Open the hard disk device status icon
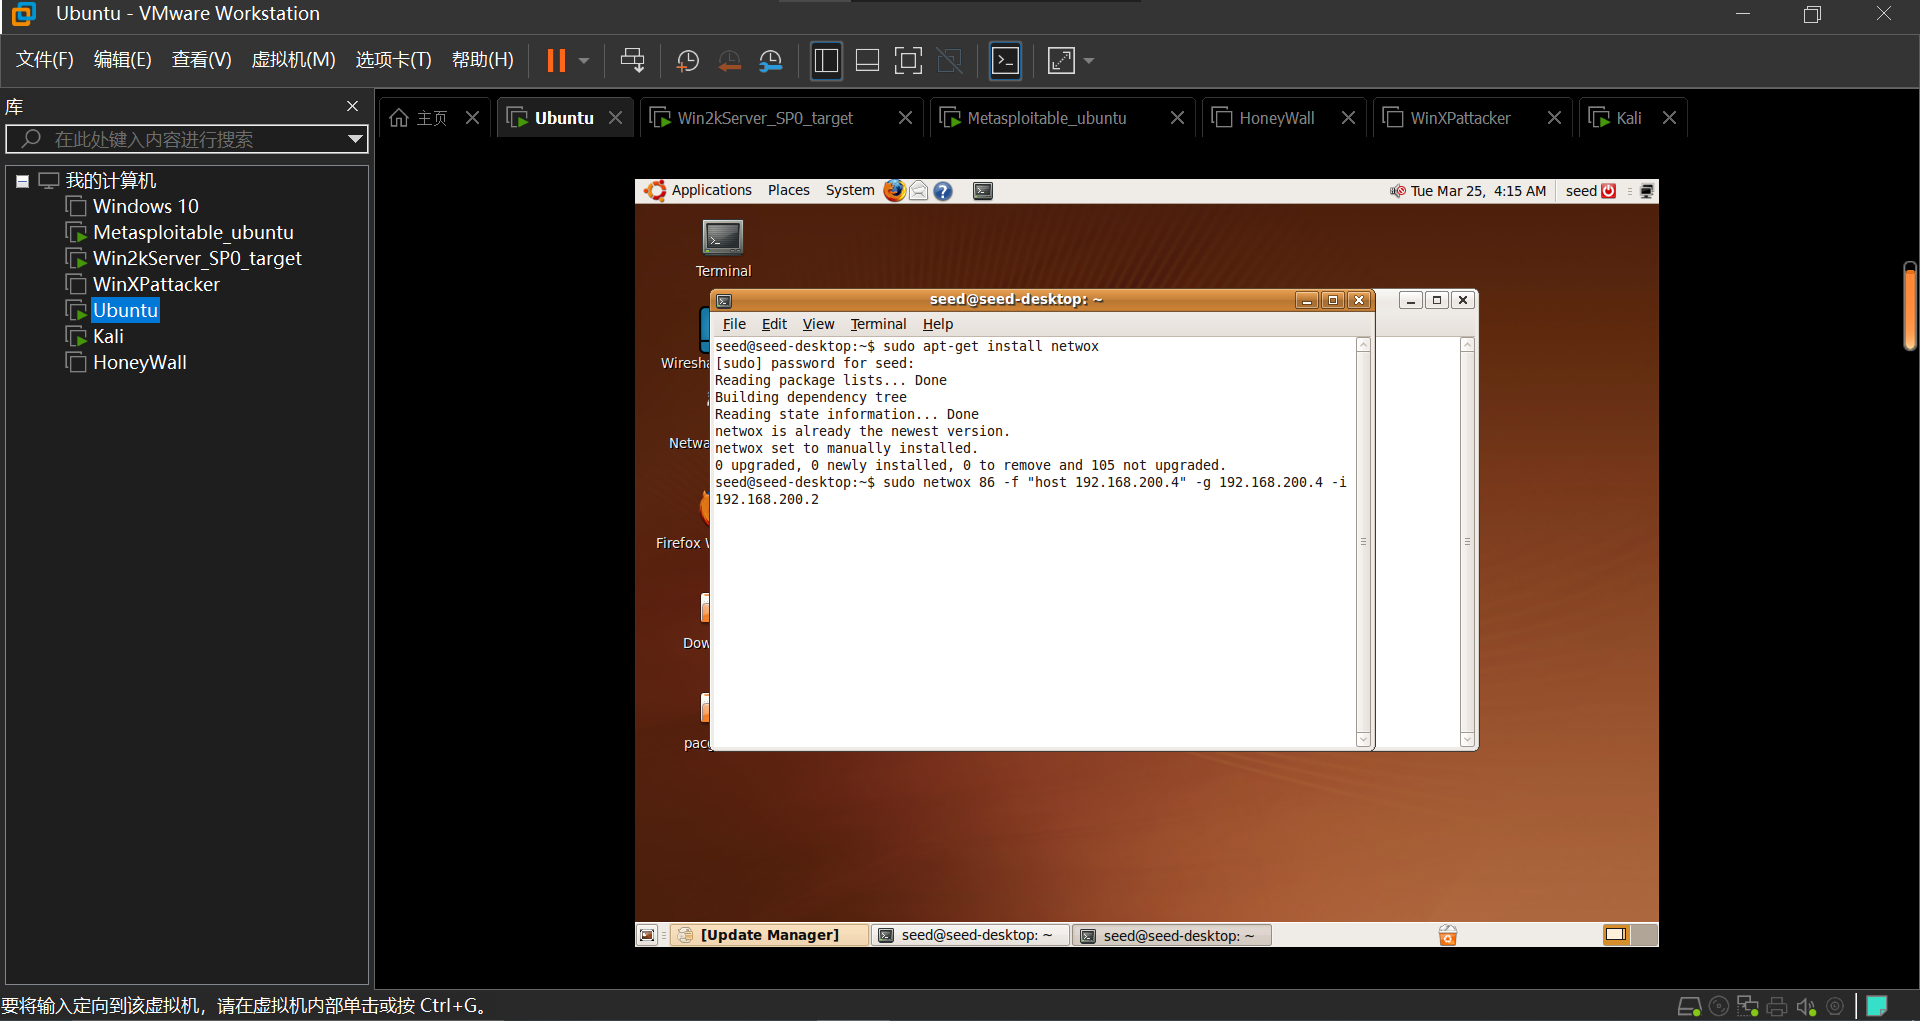1920x1021 pixels. (x=1689, y=1006)
